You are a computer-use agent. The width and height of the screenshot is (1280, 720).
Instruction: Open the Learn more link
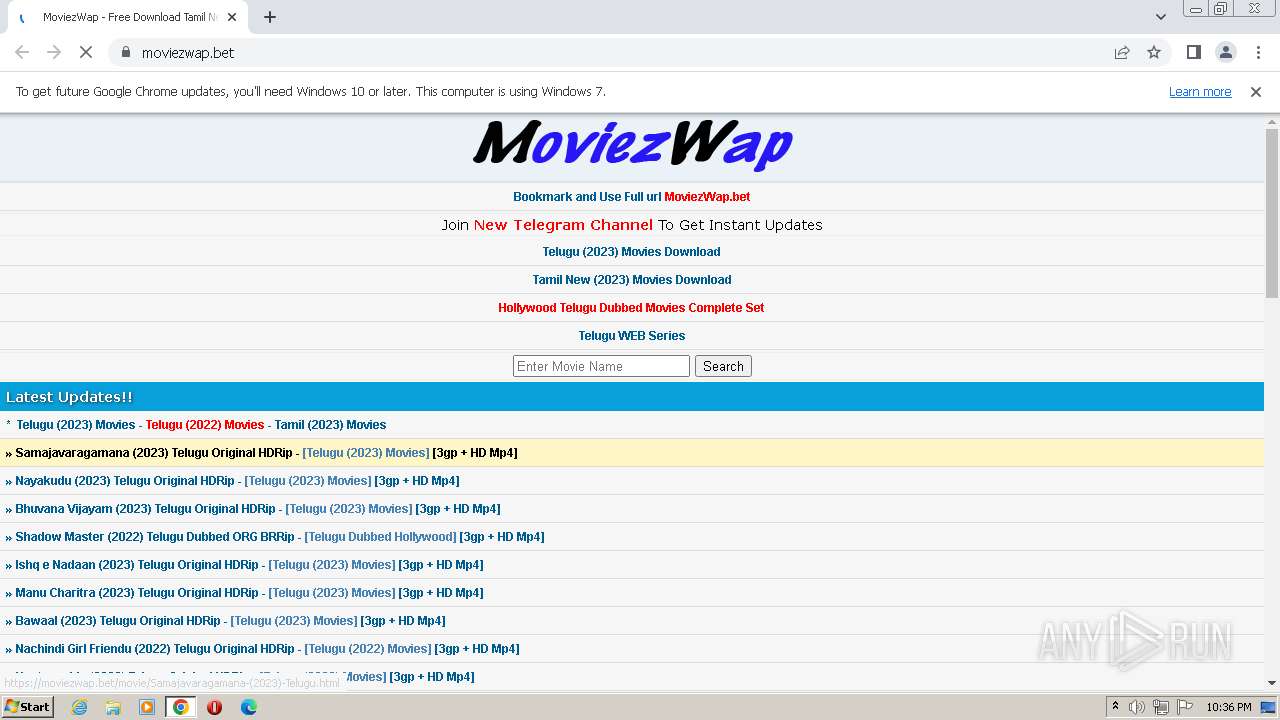(x=1200, y=91)
